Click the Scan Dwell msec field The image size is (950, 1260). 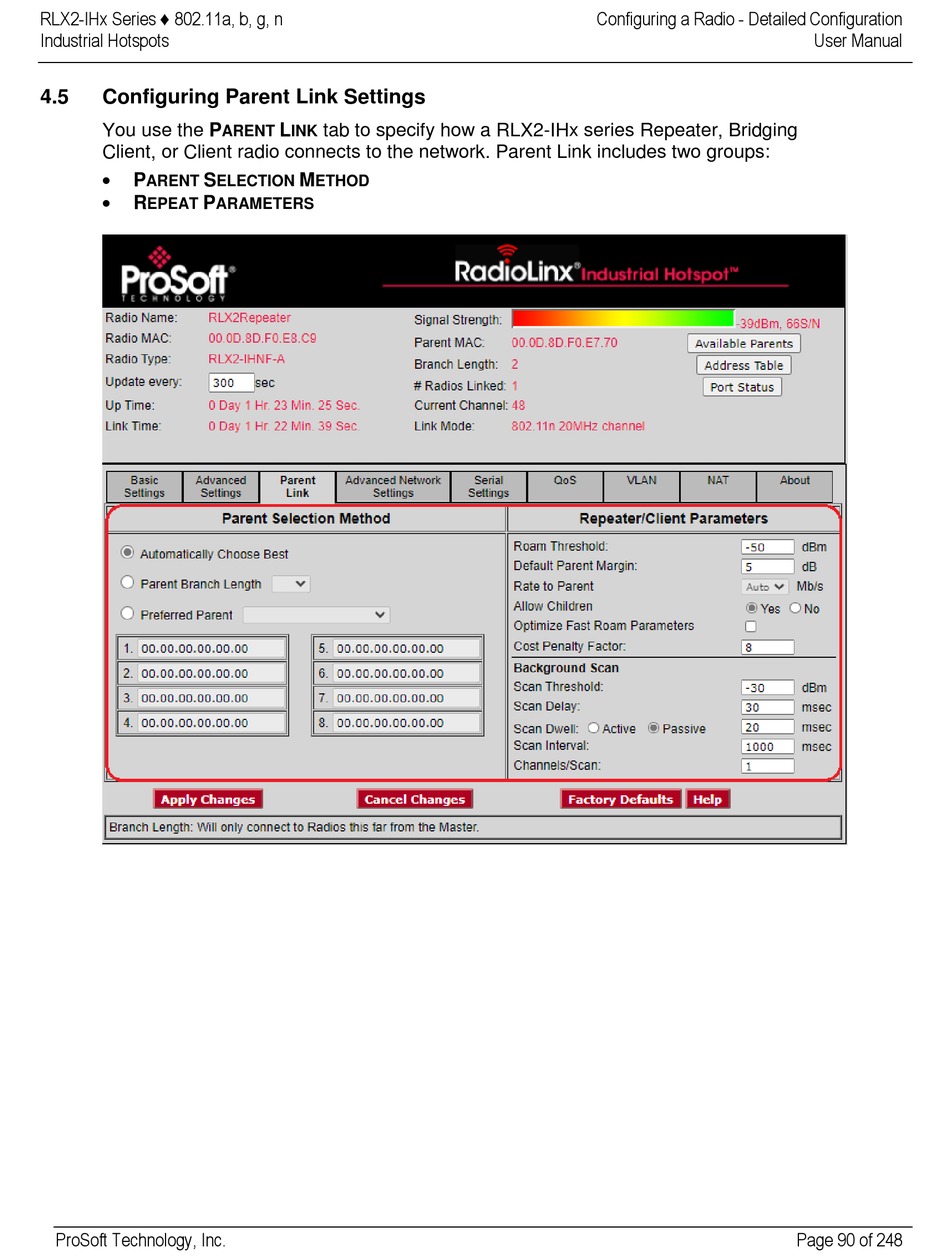768,727
